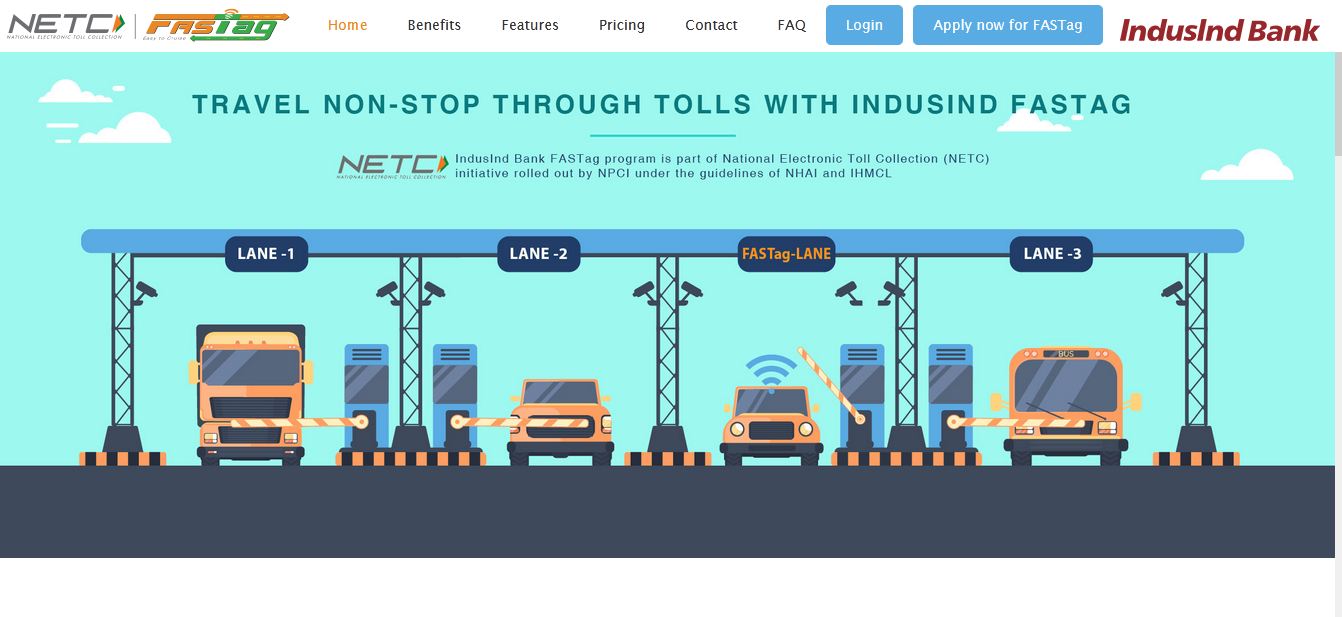The image size is (1342, 617).
Task: Click the Login button
Action: tap(864, 25)
